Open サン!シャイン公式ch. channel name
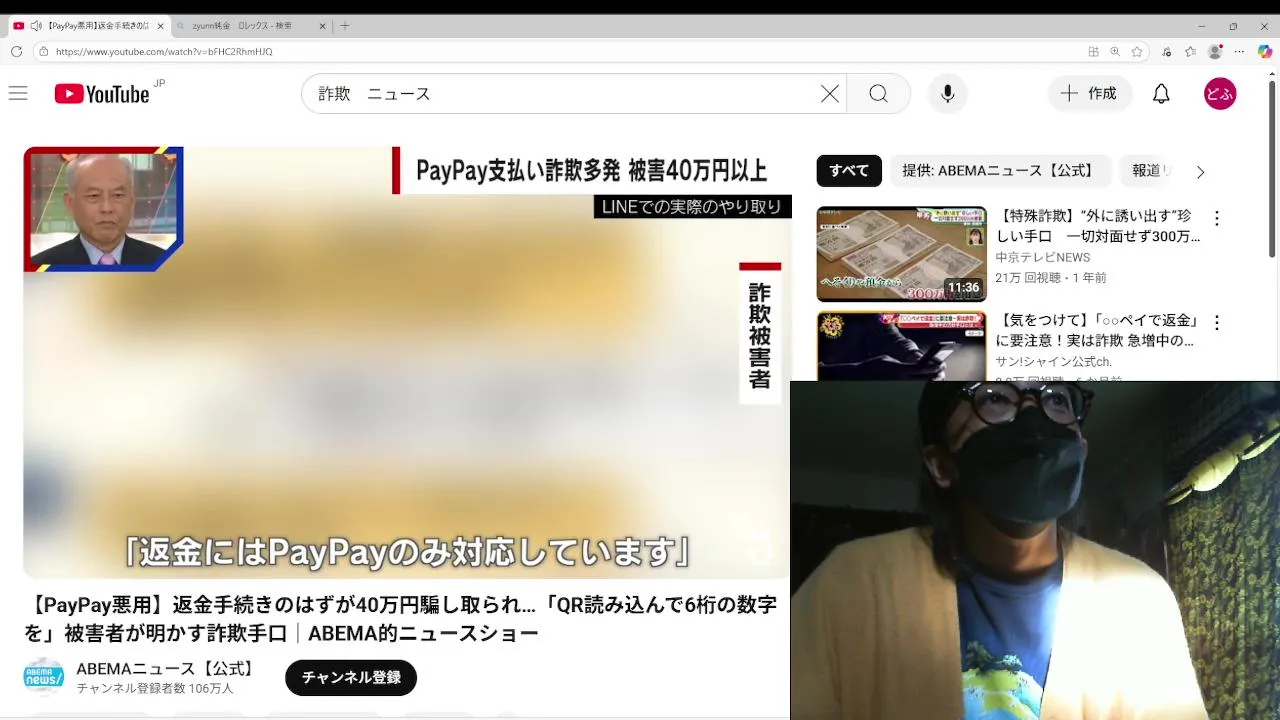The image size is (1280, 720). 1053,361
